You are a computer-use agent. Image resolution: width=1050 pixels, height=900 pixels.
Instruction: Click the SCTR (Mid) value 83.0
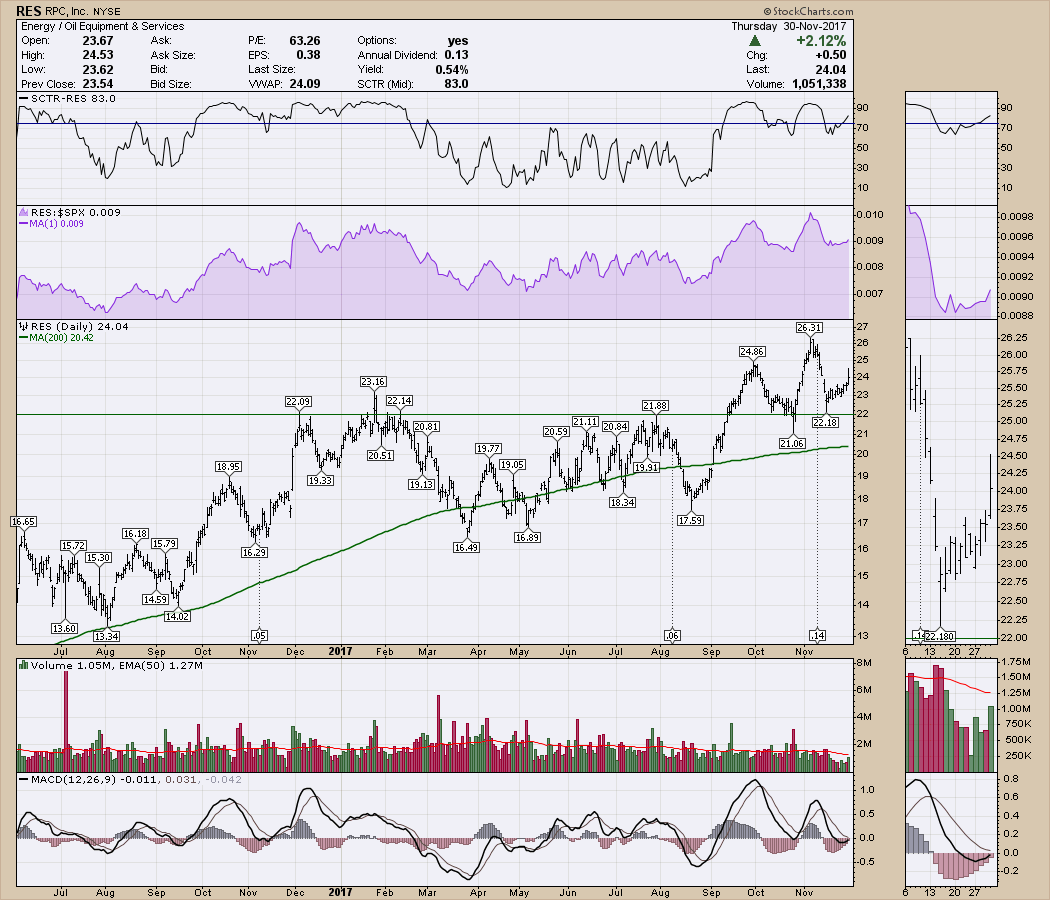[x=456, y=84]
